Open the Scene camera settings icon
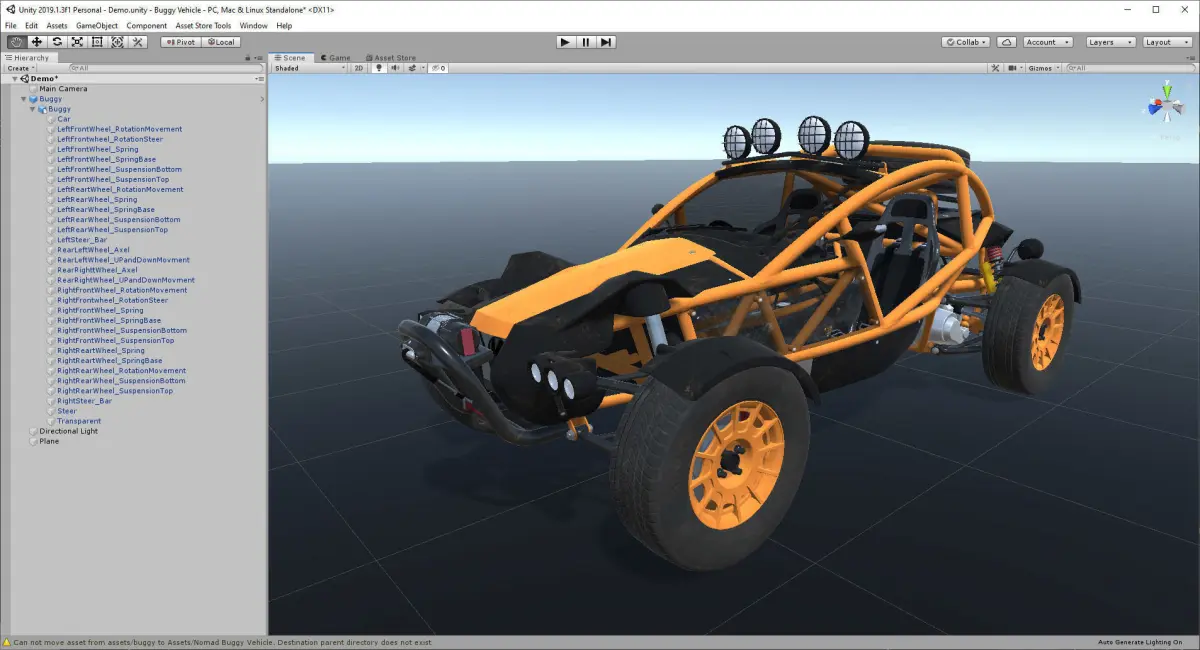This screenshot has width=1200, height=650. pyautogui.click(x=1014, y=68)
